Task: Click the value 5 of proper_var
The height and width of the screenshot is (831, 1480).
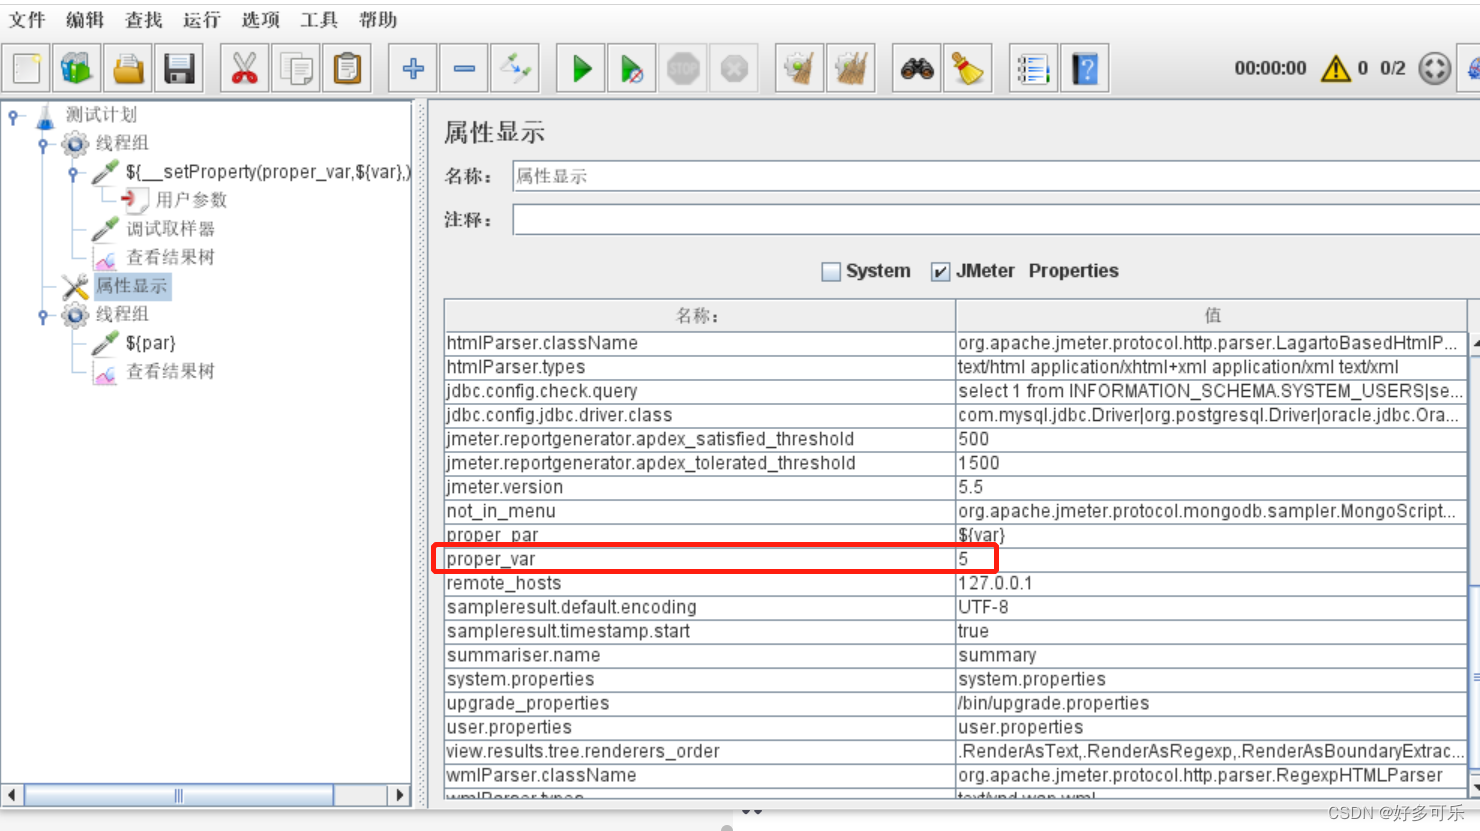Action: pyautogui.click(x=1212, y=559)
